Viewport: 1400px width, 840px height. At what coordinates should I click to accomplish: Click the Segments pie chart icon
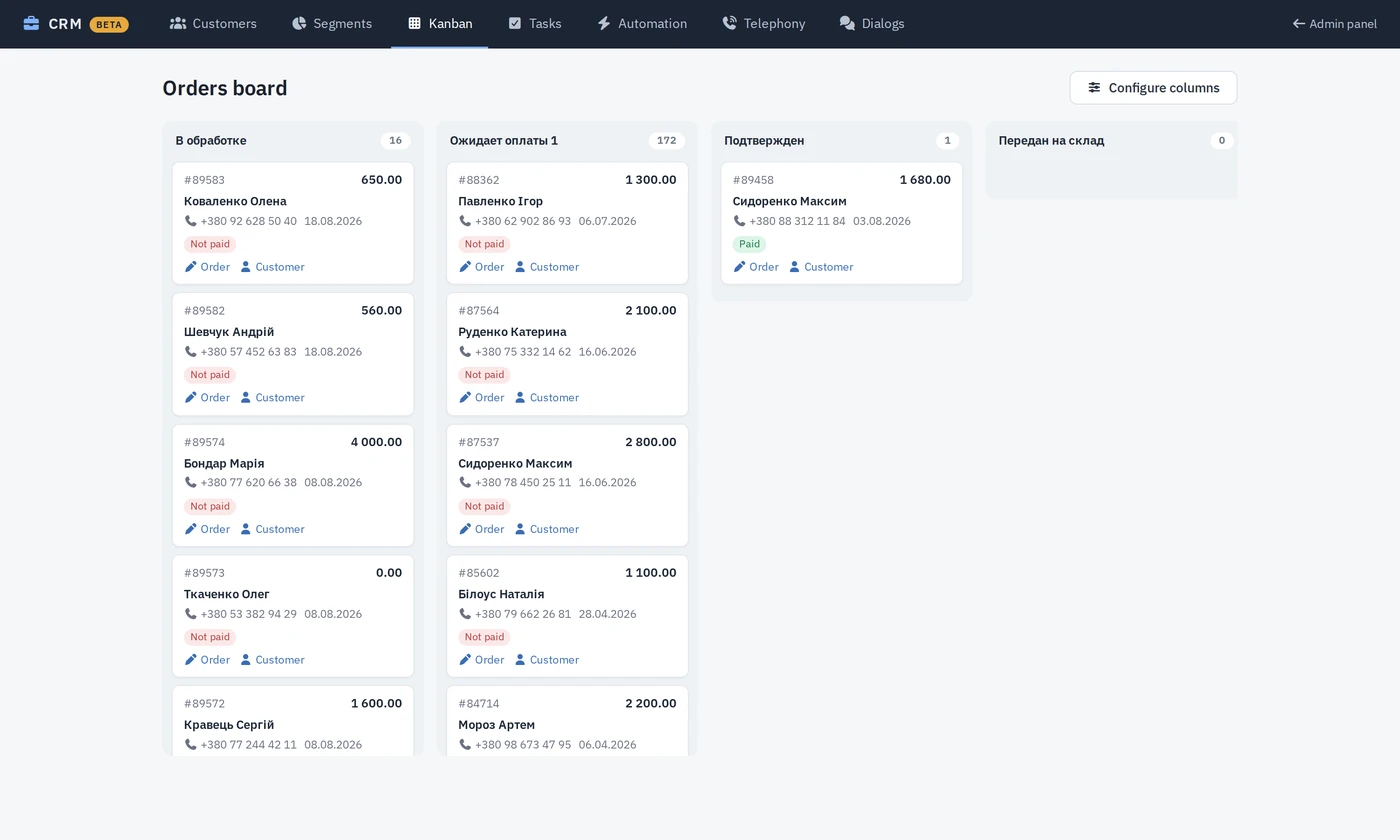point(299,23)
